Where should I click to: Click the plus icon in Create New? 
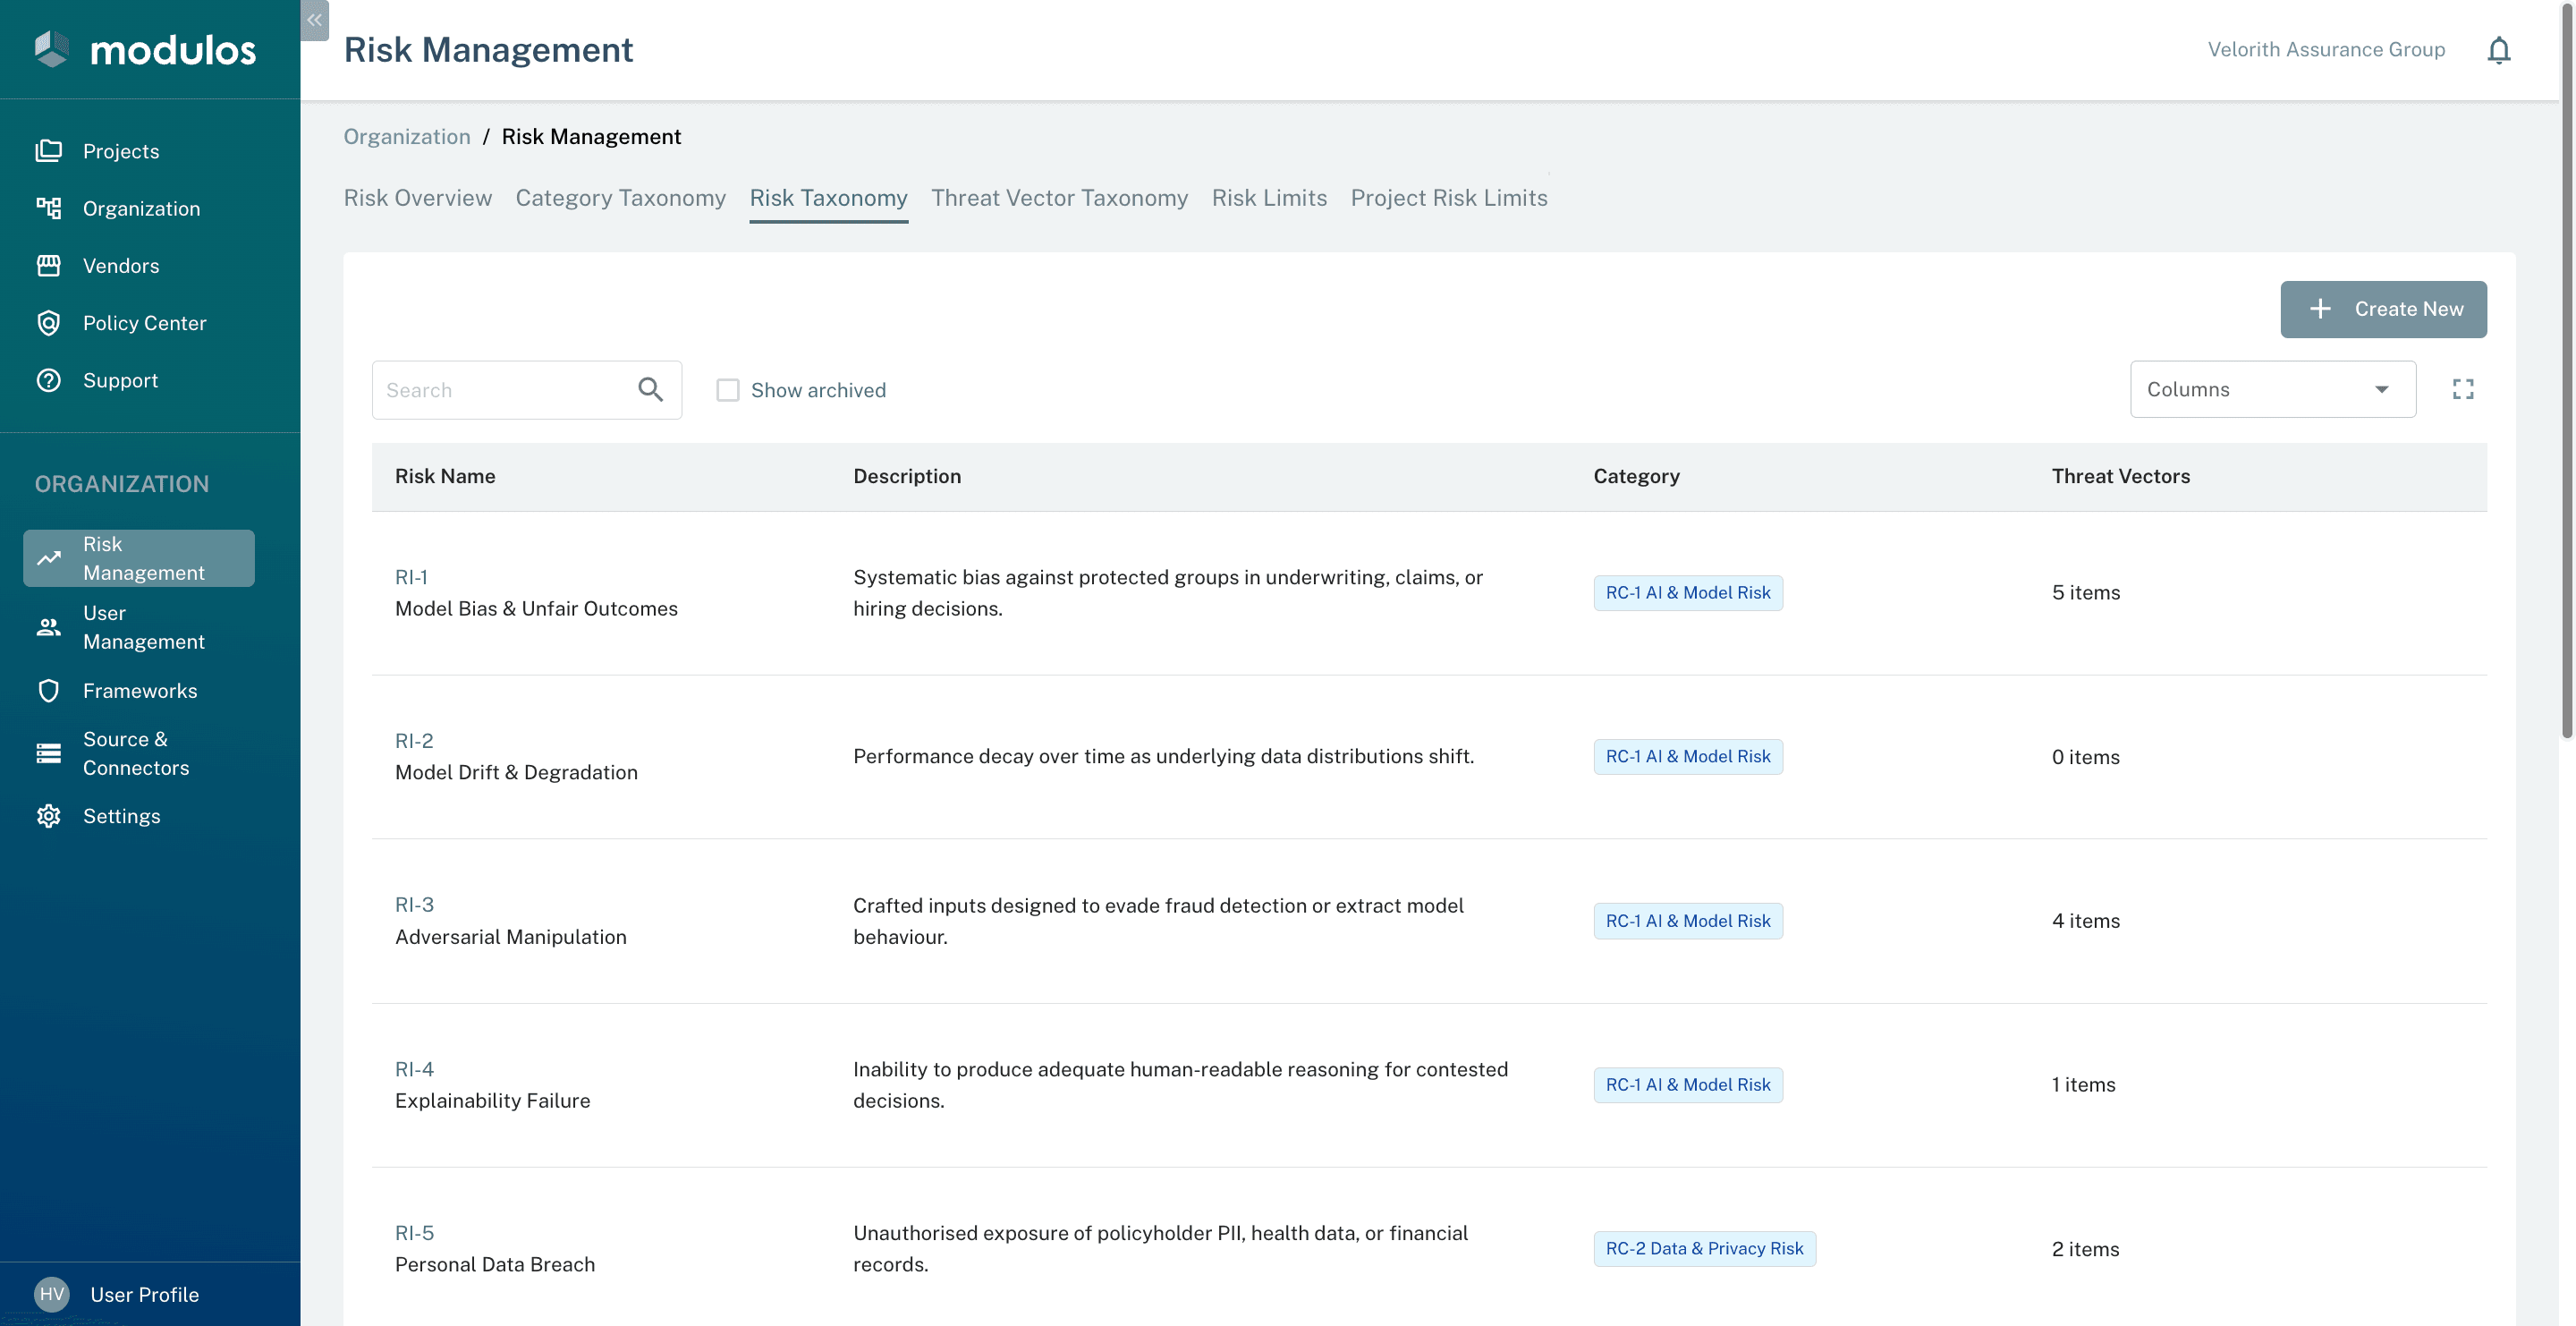[2320, 309]
